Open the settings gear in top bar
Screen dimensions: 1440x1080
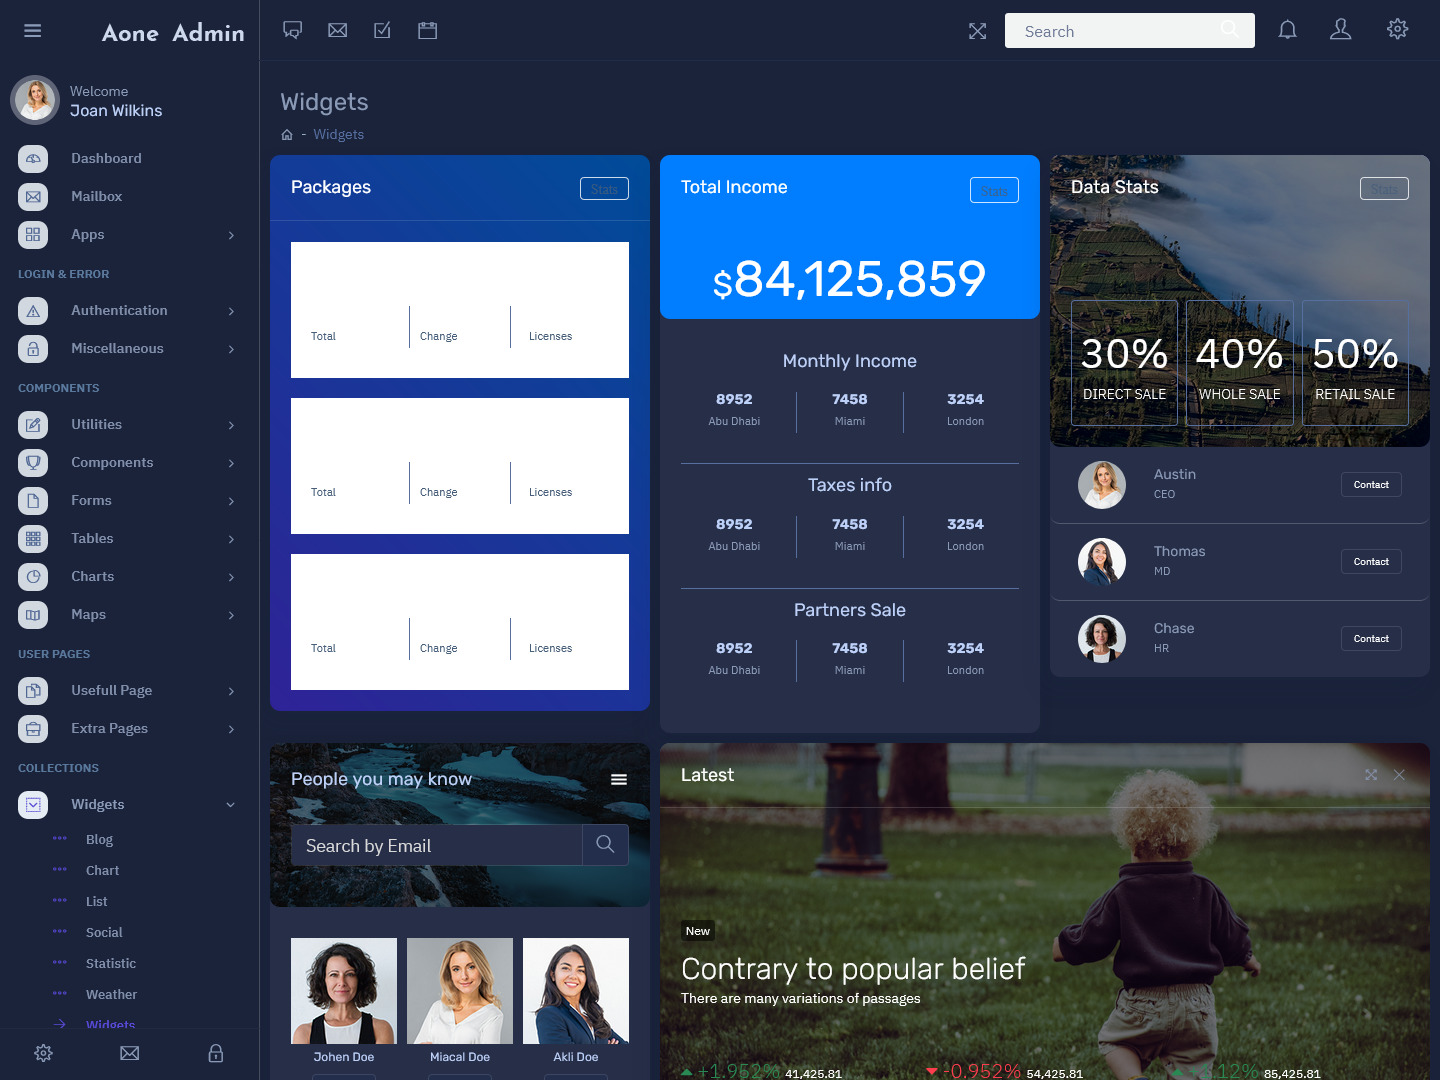click(x=1398, y=29)
